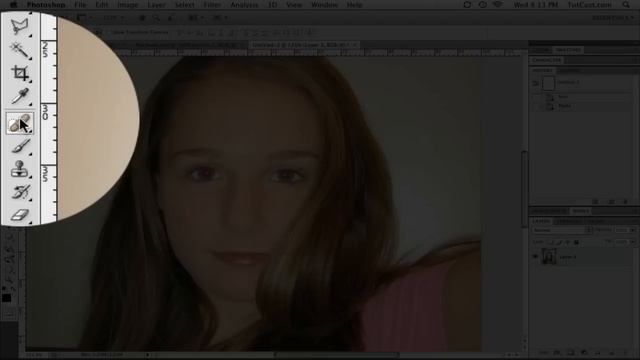
Task: Open the Layer menu
Action: click(157, 5)
